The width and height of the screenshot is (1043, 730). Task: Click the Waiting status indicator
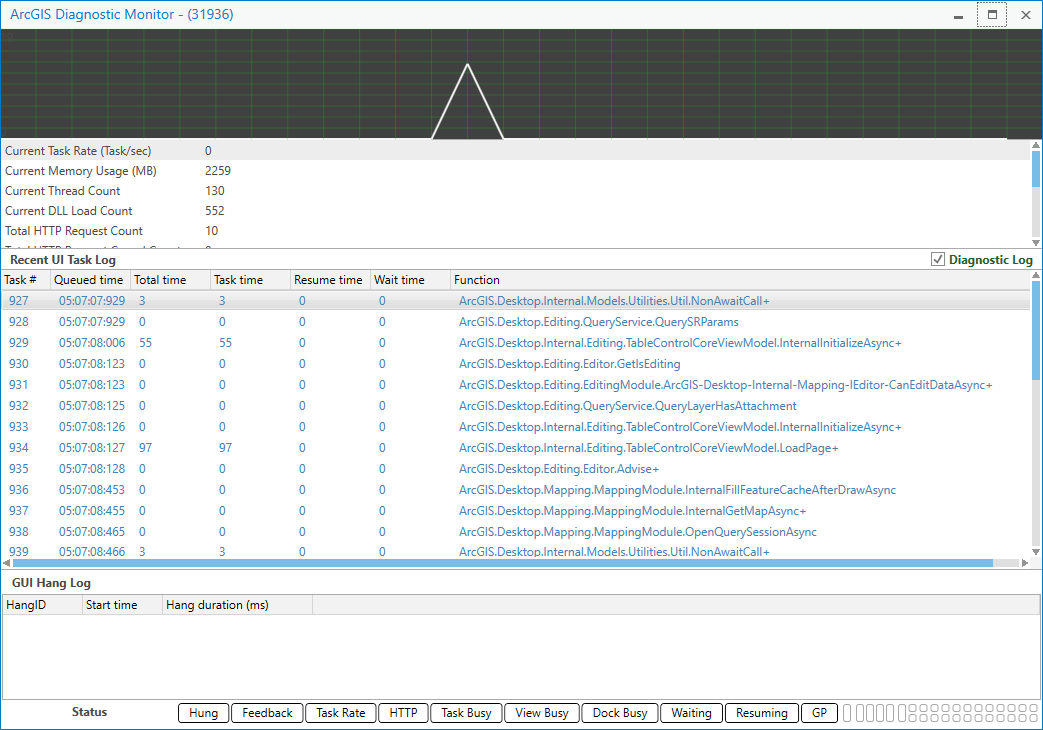click(x=691, y=712)
